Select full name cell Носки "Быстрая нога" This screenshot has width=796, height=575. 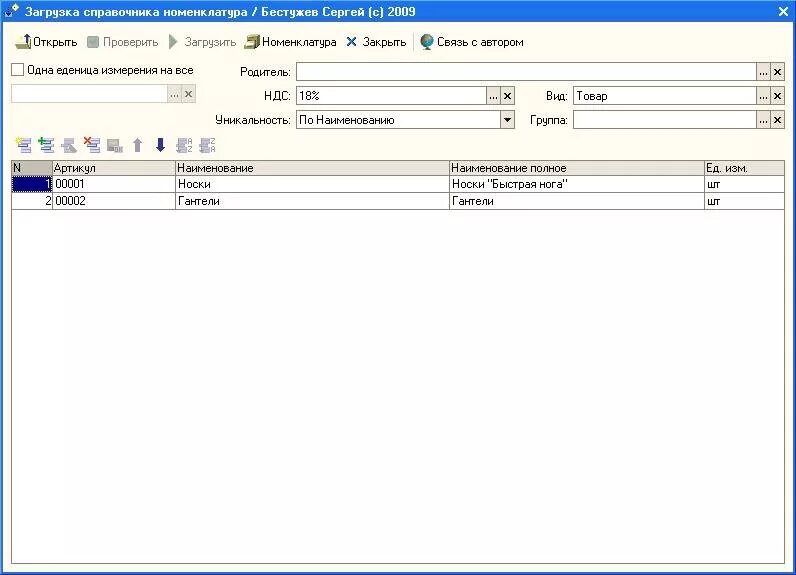tap(577, 184)
